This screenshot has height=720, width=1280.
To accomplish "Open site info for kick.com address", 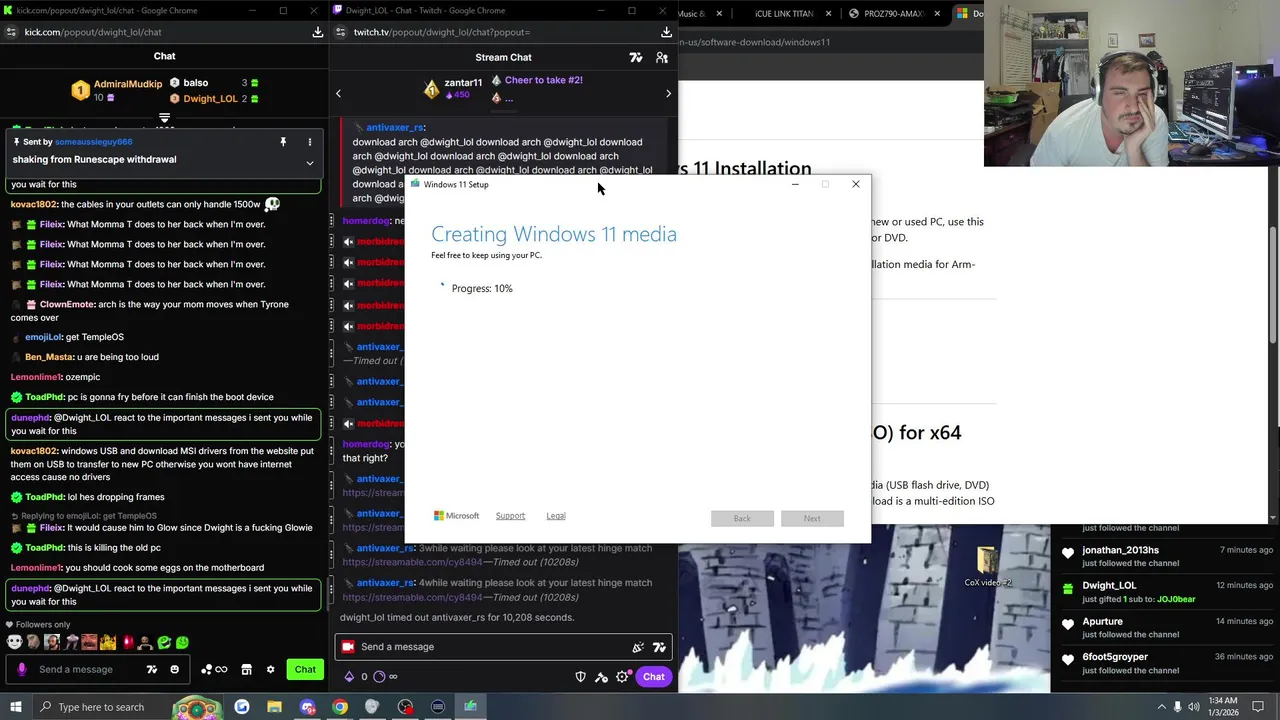I will point(11,32).
